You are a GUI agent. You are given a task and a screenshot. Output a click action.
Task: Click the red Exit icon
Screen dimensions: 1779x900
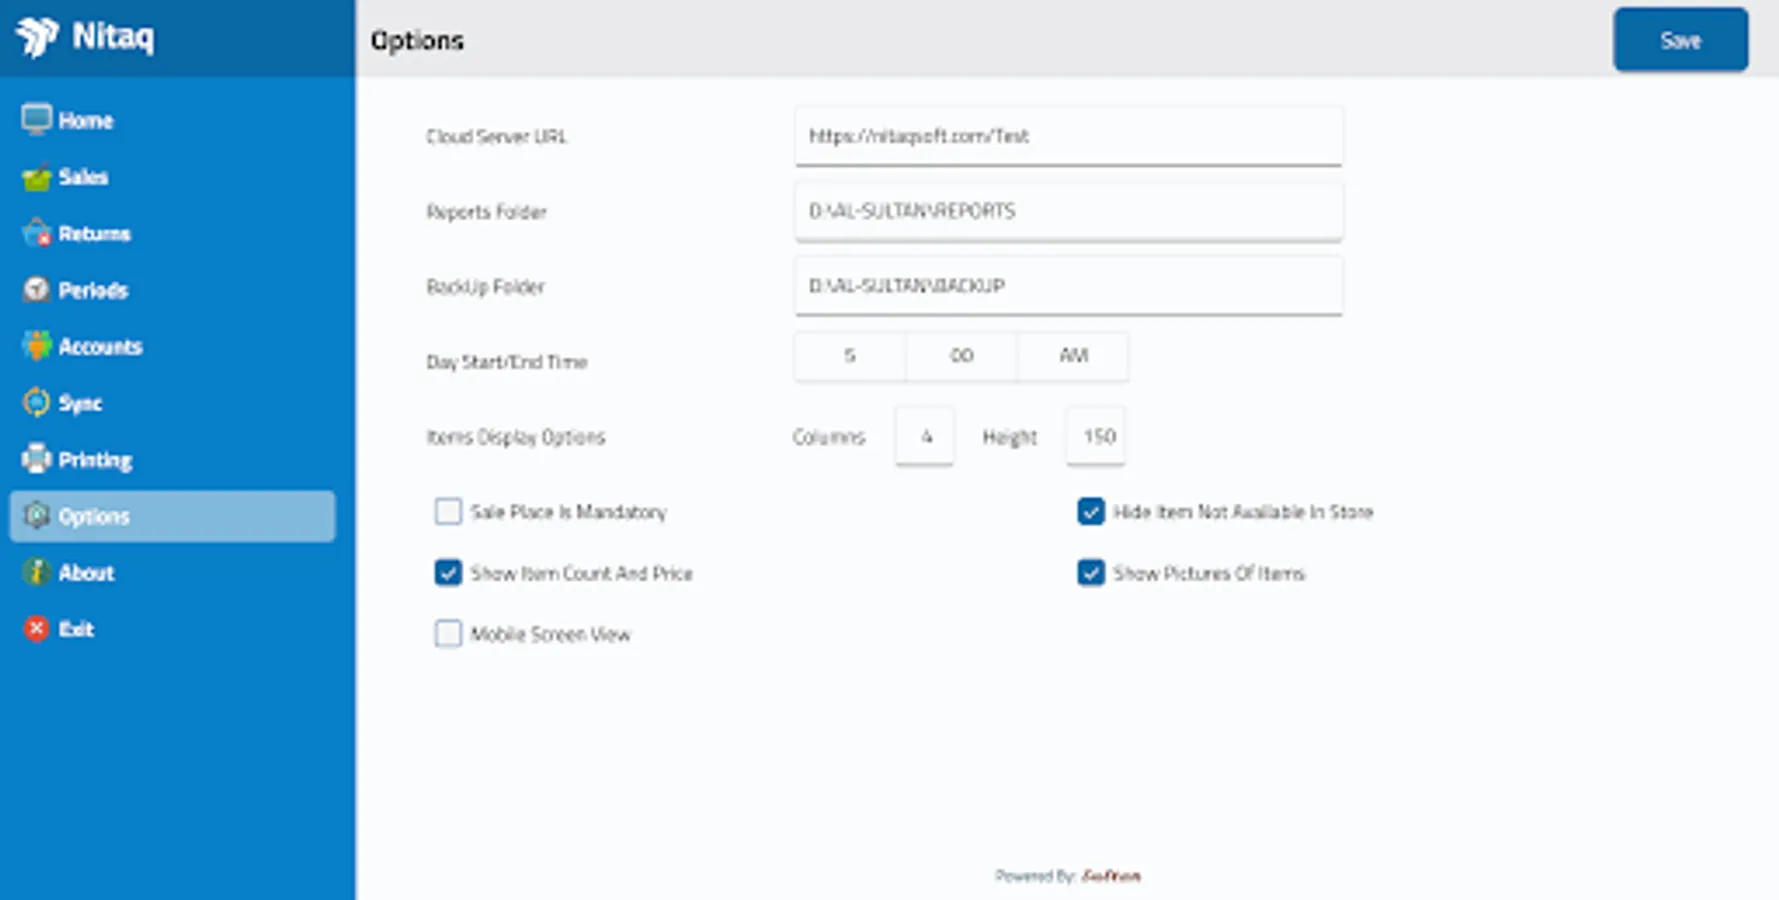[x=37, y=628]
